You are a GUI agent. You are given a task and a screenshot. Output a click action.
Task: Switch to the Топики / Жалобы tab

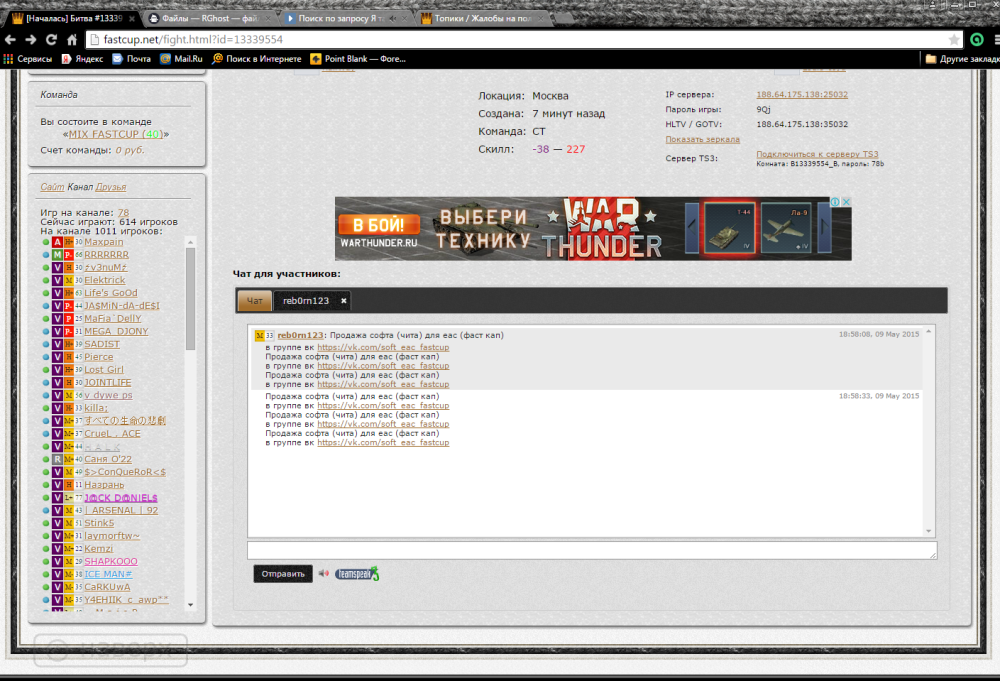tap(482, 18)
